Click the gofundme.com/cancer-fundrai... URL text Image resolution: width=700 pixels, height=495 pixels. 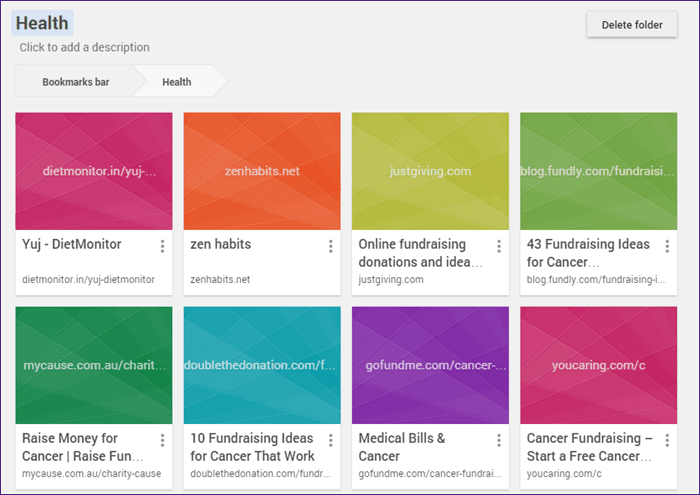point(430,474)
